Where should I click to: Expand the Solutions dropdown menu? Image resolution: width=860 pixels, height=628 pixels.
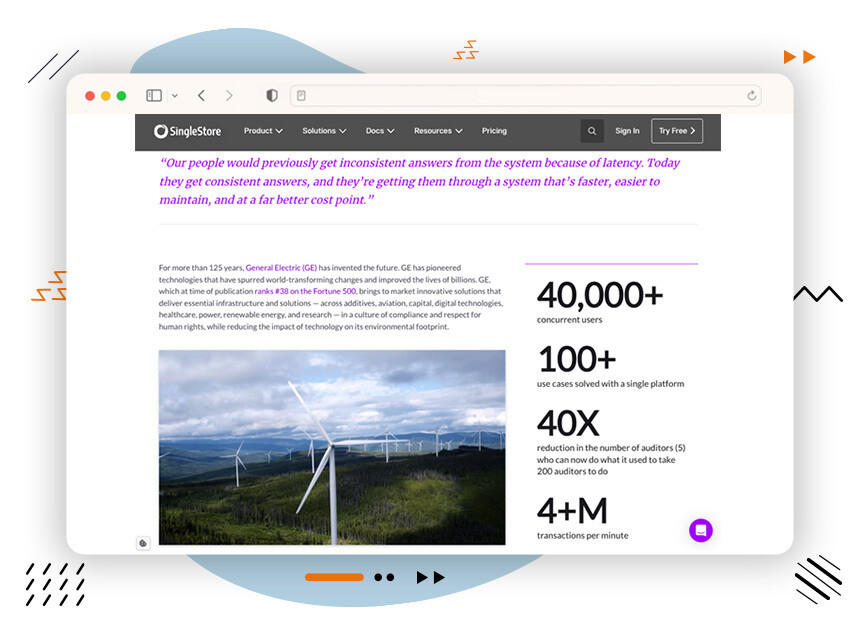(x=323, y=130)
